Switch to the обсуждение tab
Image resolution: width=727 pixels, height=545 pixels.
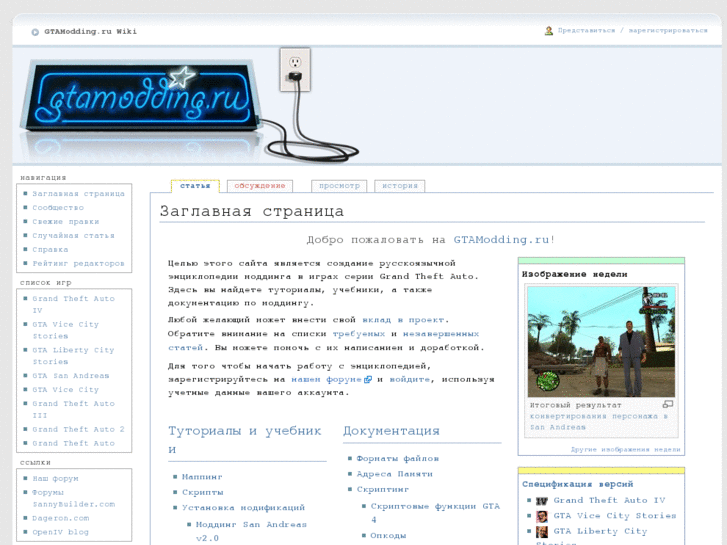pyautogui.click(x=260, y=186)
